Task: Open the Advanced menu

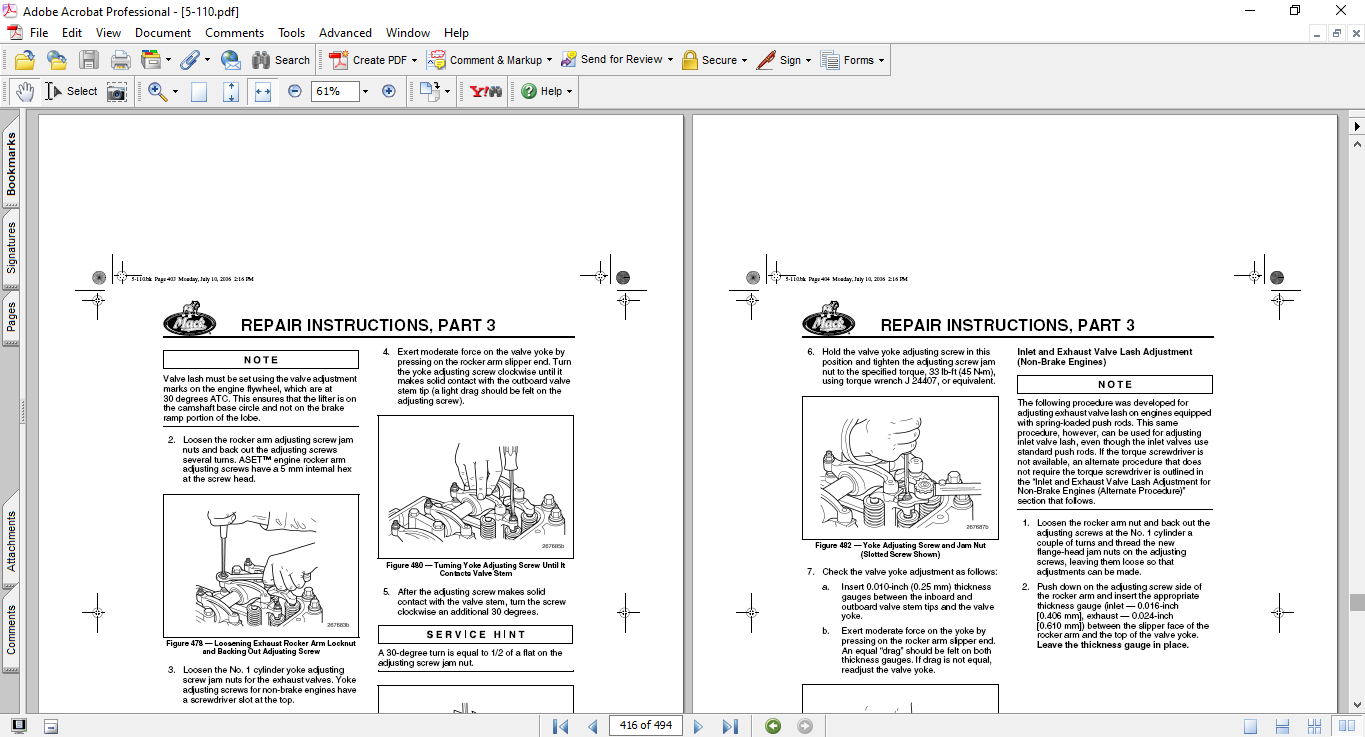Action: pyautogui.click(x=345, y=33)
